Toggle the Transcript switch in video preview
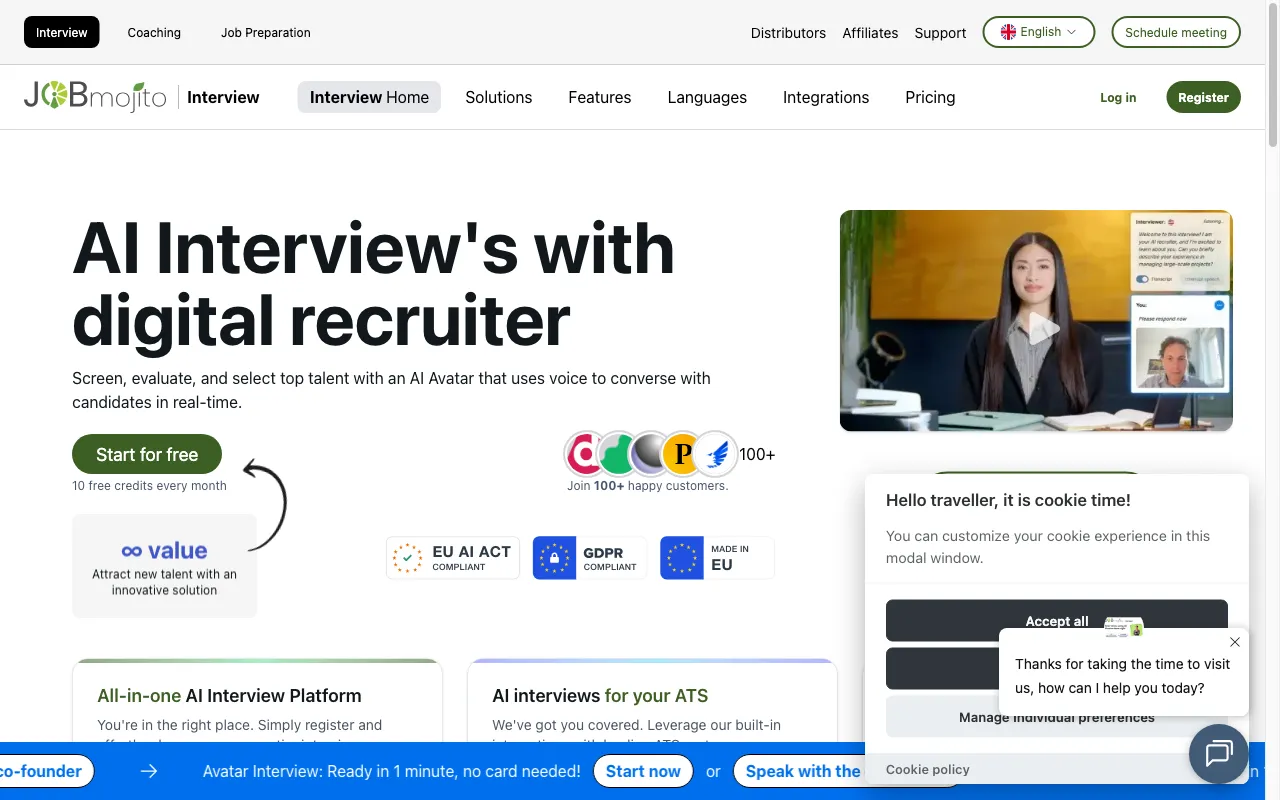1280x800 pixels. (1142, 279)
